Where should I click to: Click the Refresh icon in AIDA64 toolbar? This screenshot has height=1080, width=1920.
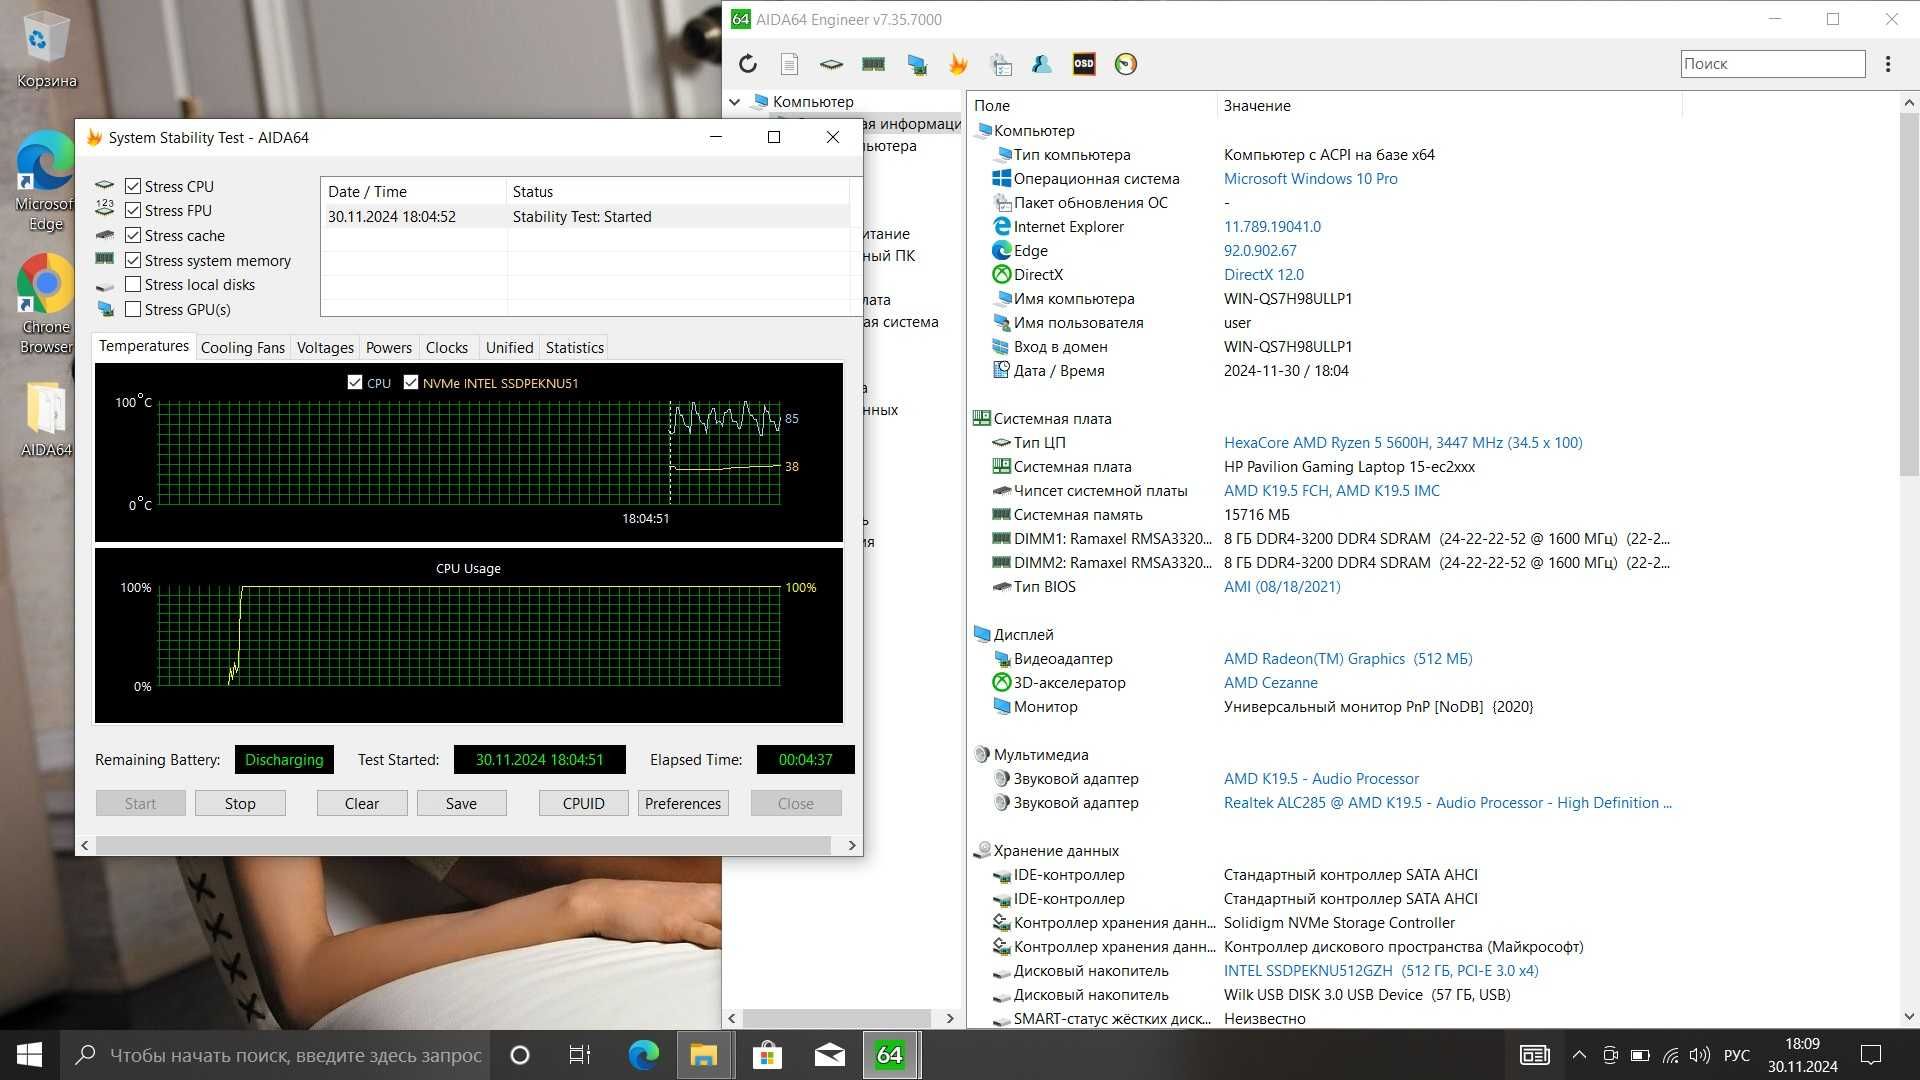(x=748, y=64)
